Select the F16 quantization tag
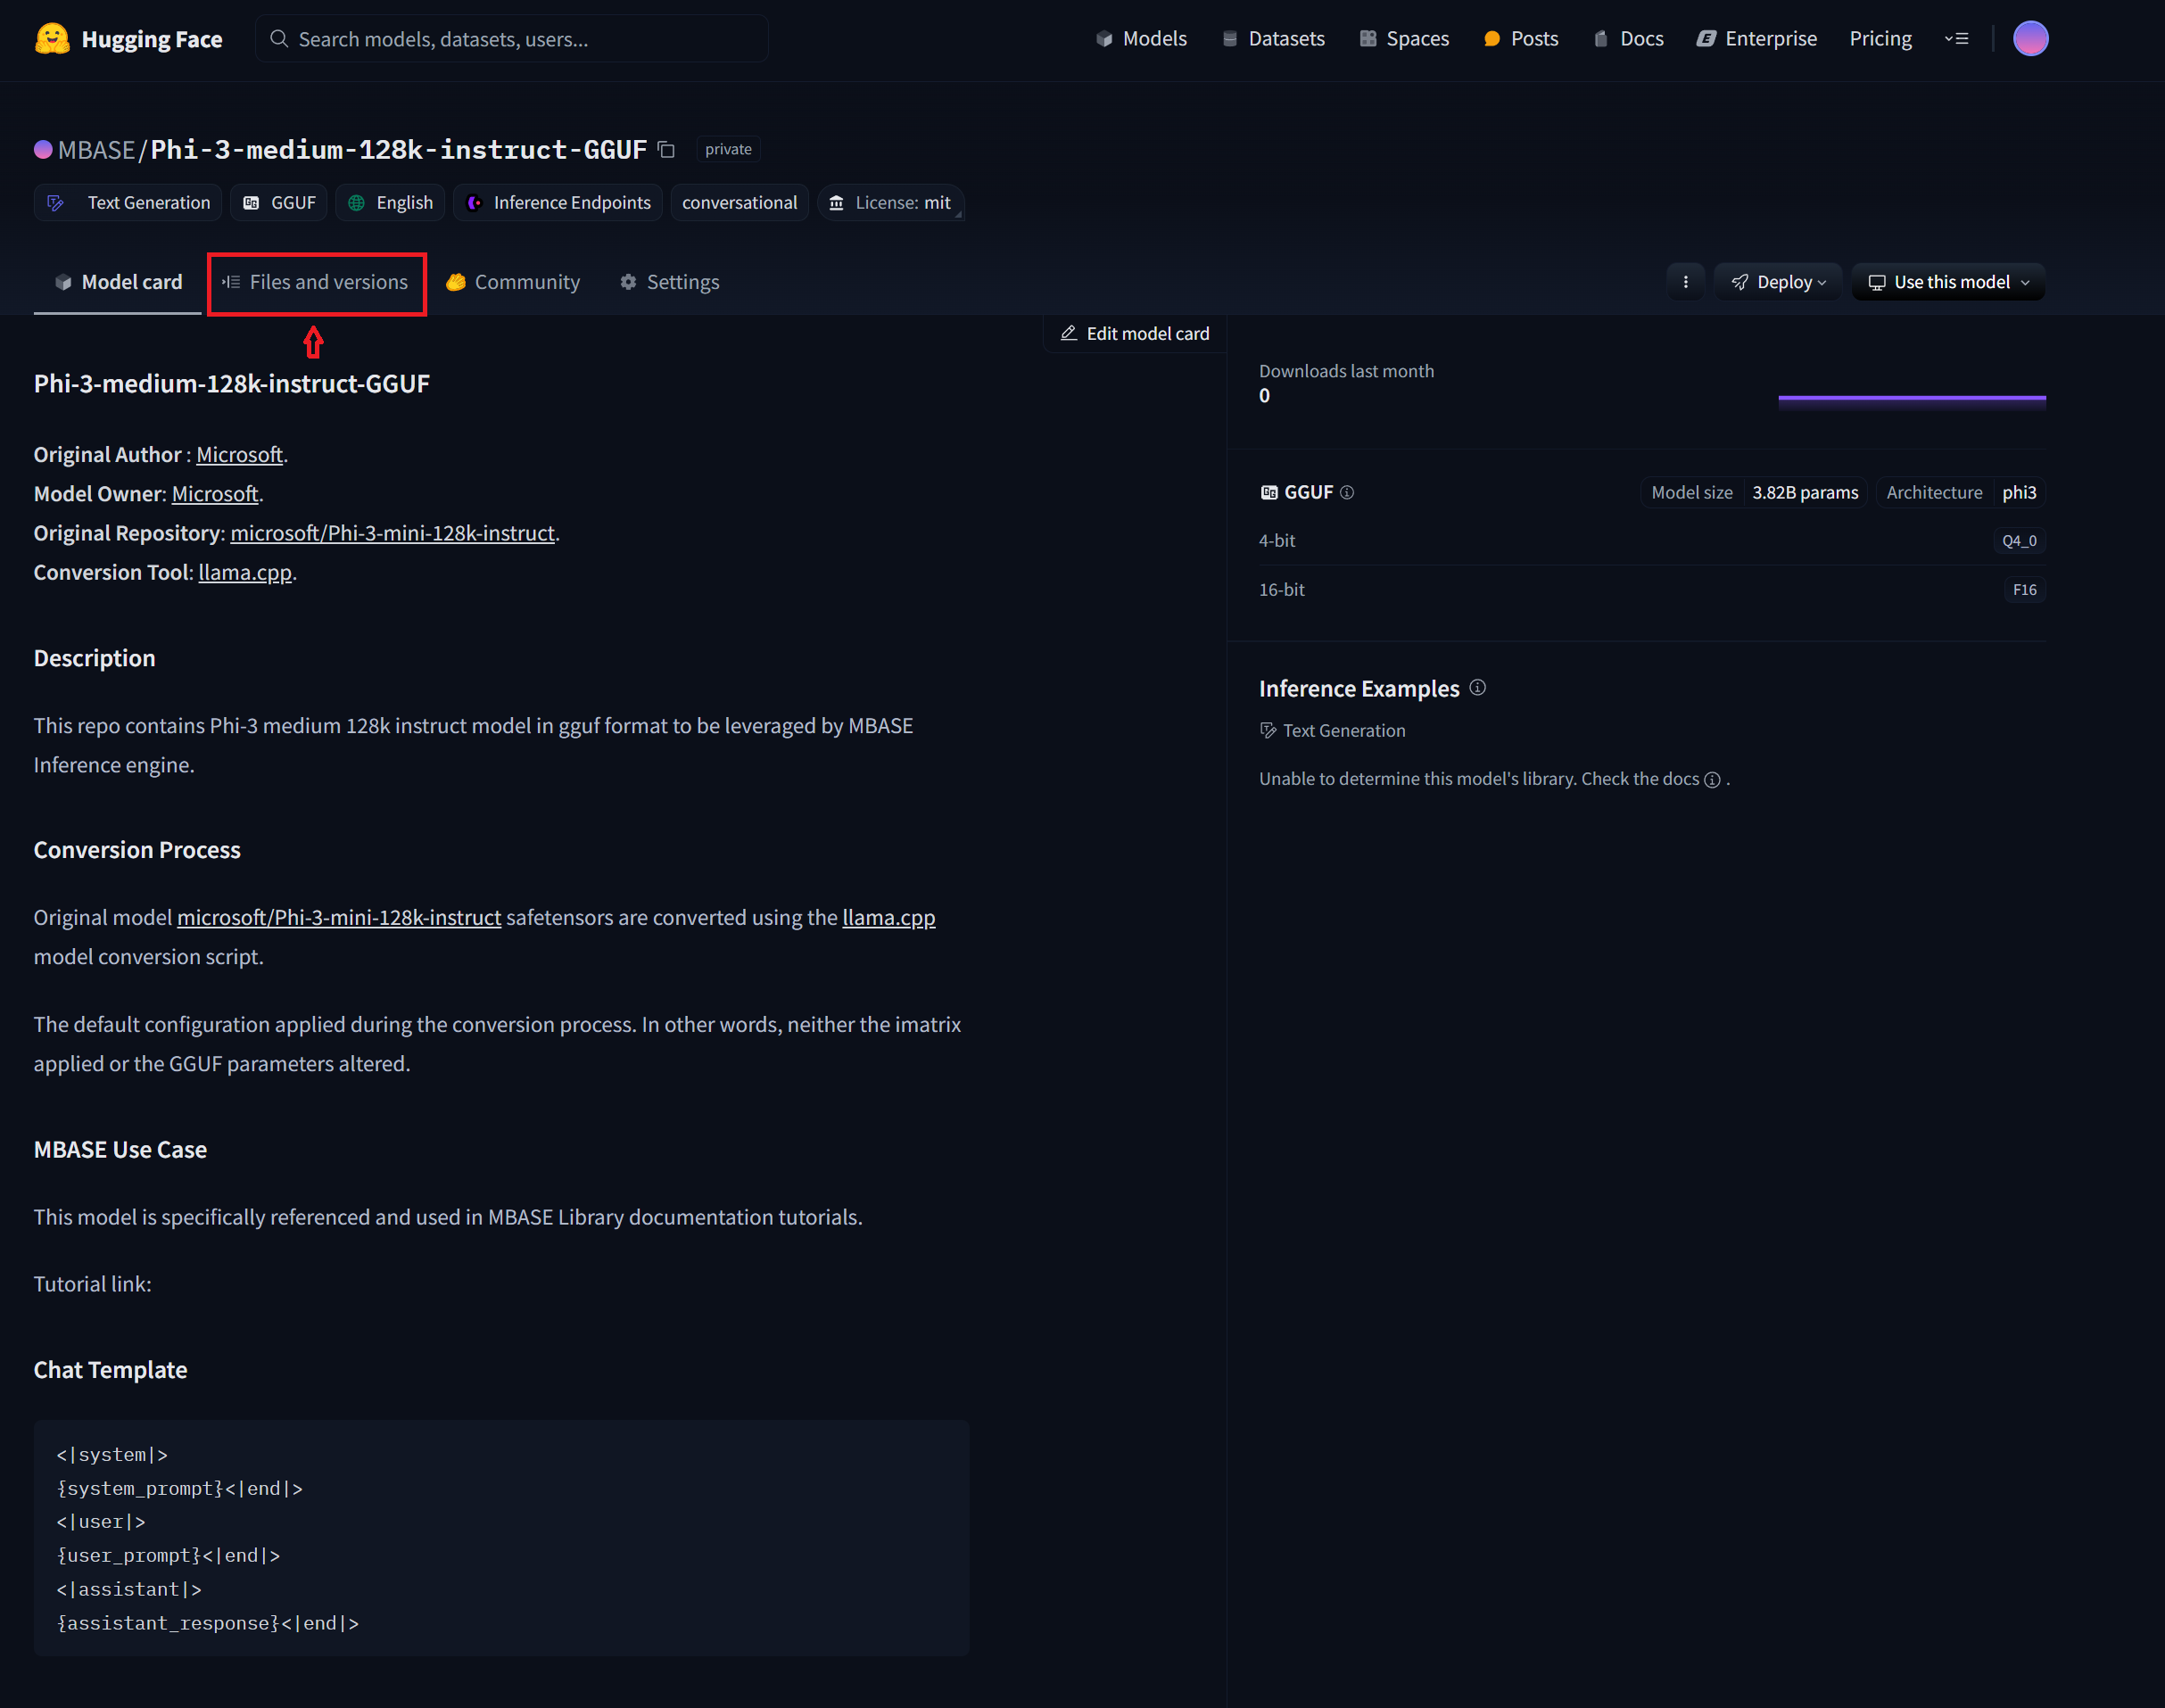Viewport: 2165px width, 1708px height. (2023, 590)
